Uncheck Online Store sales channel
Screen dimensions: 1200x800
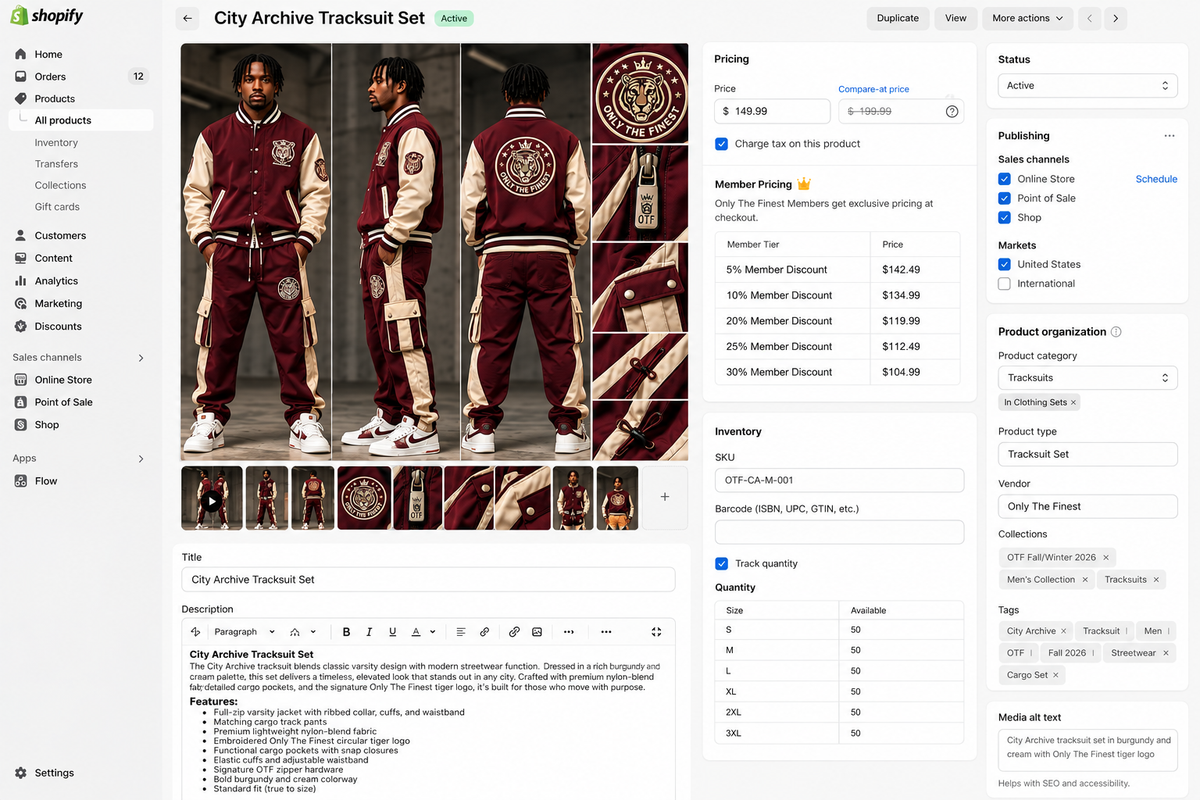point(1005,179)
